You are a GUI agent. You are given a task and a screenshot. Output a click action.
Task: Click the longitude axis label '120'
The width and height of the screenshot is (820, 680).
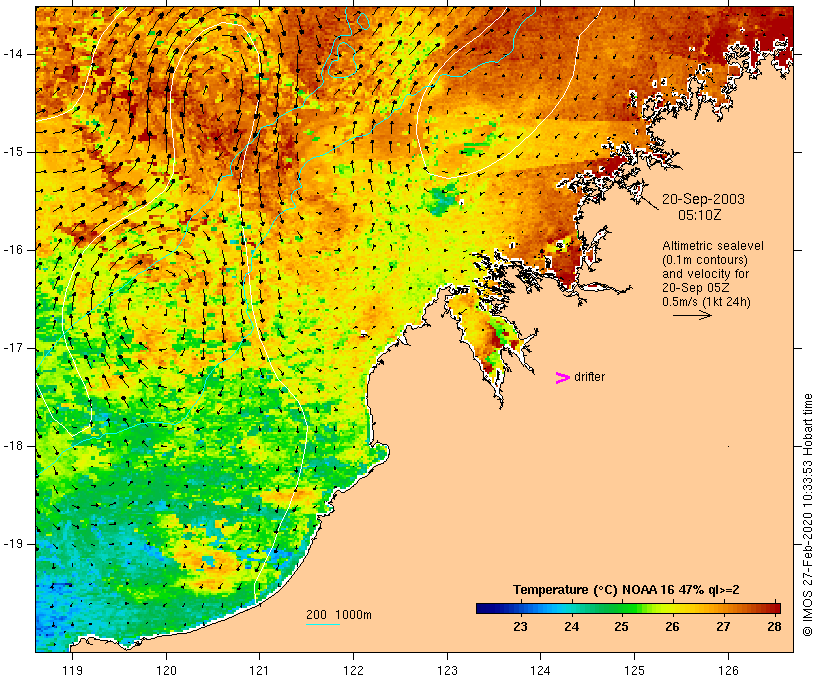tap(166, 670)
